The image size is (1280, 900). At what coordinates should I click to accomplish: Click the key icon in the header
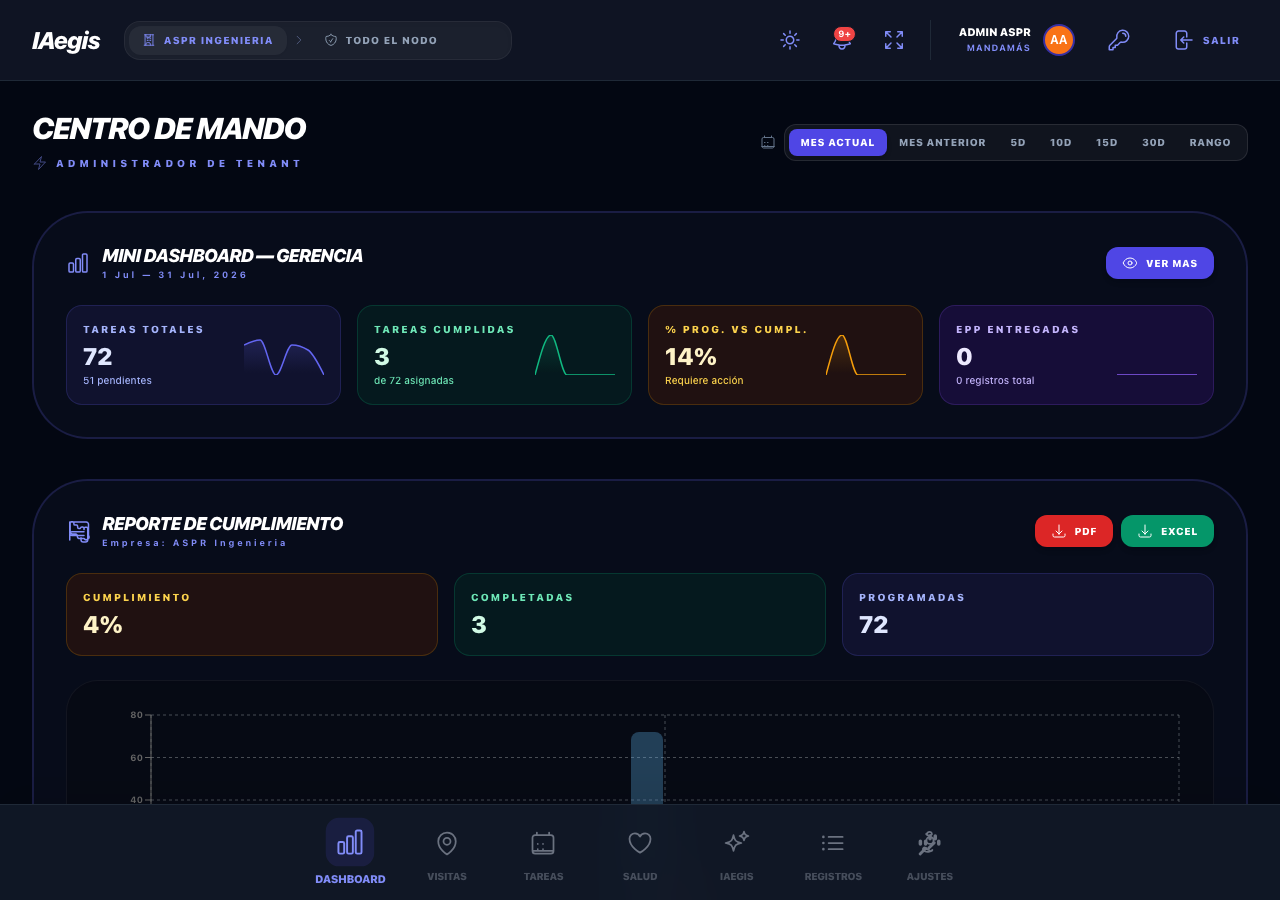coord(1119,40)
